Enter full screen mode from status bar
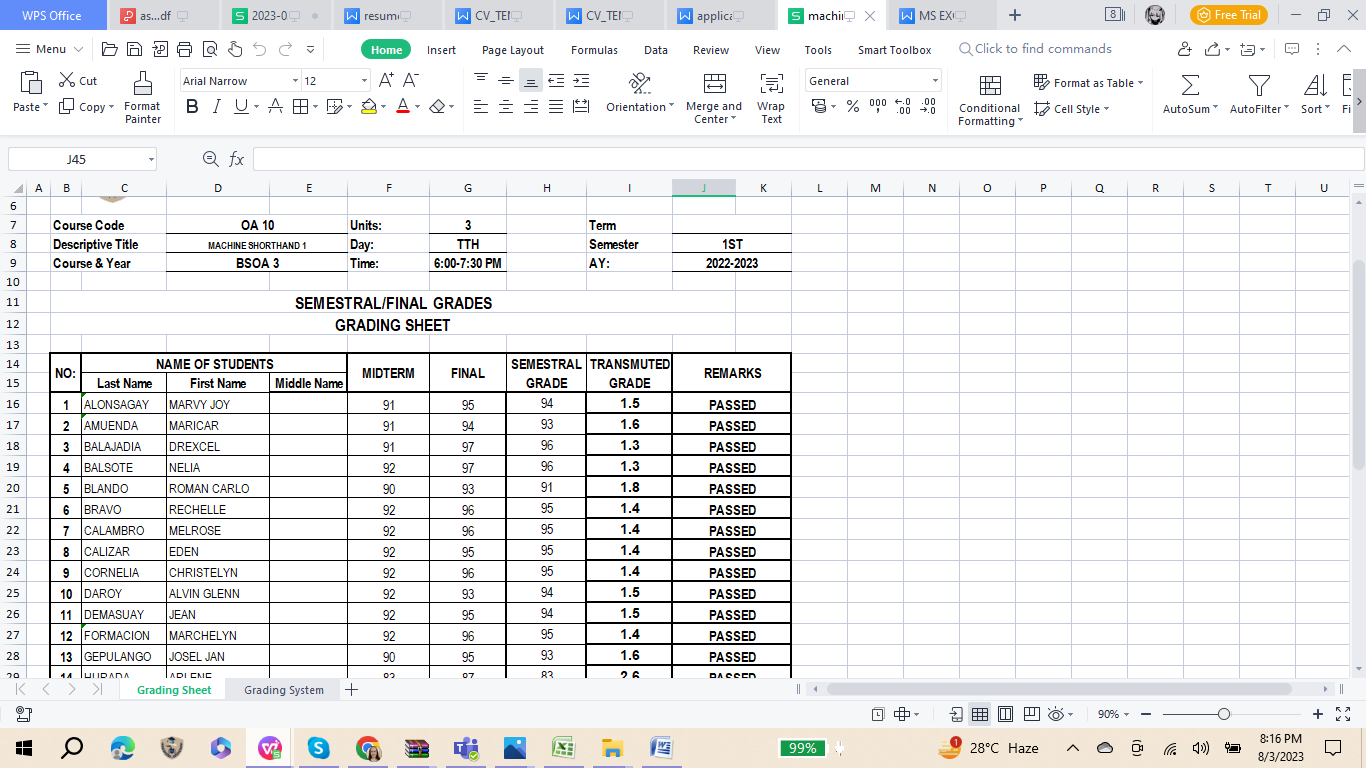1366x768 pixels. pyautogui.click(x=1343, y=715)
